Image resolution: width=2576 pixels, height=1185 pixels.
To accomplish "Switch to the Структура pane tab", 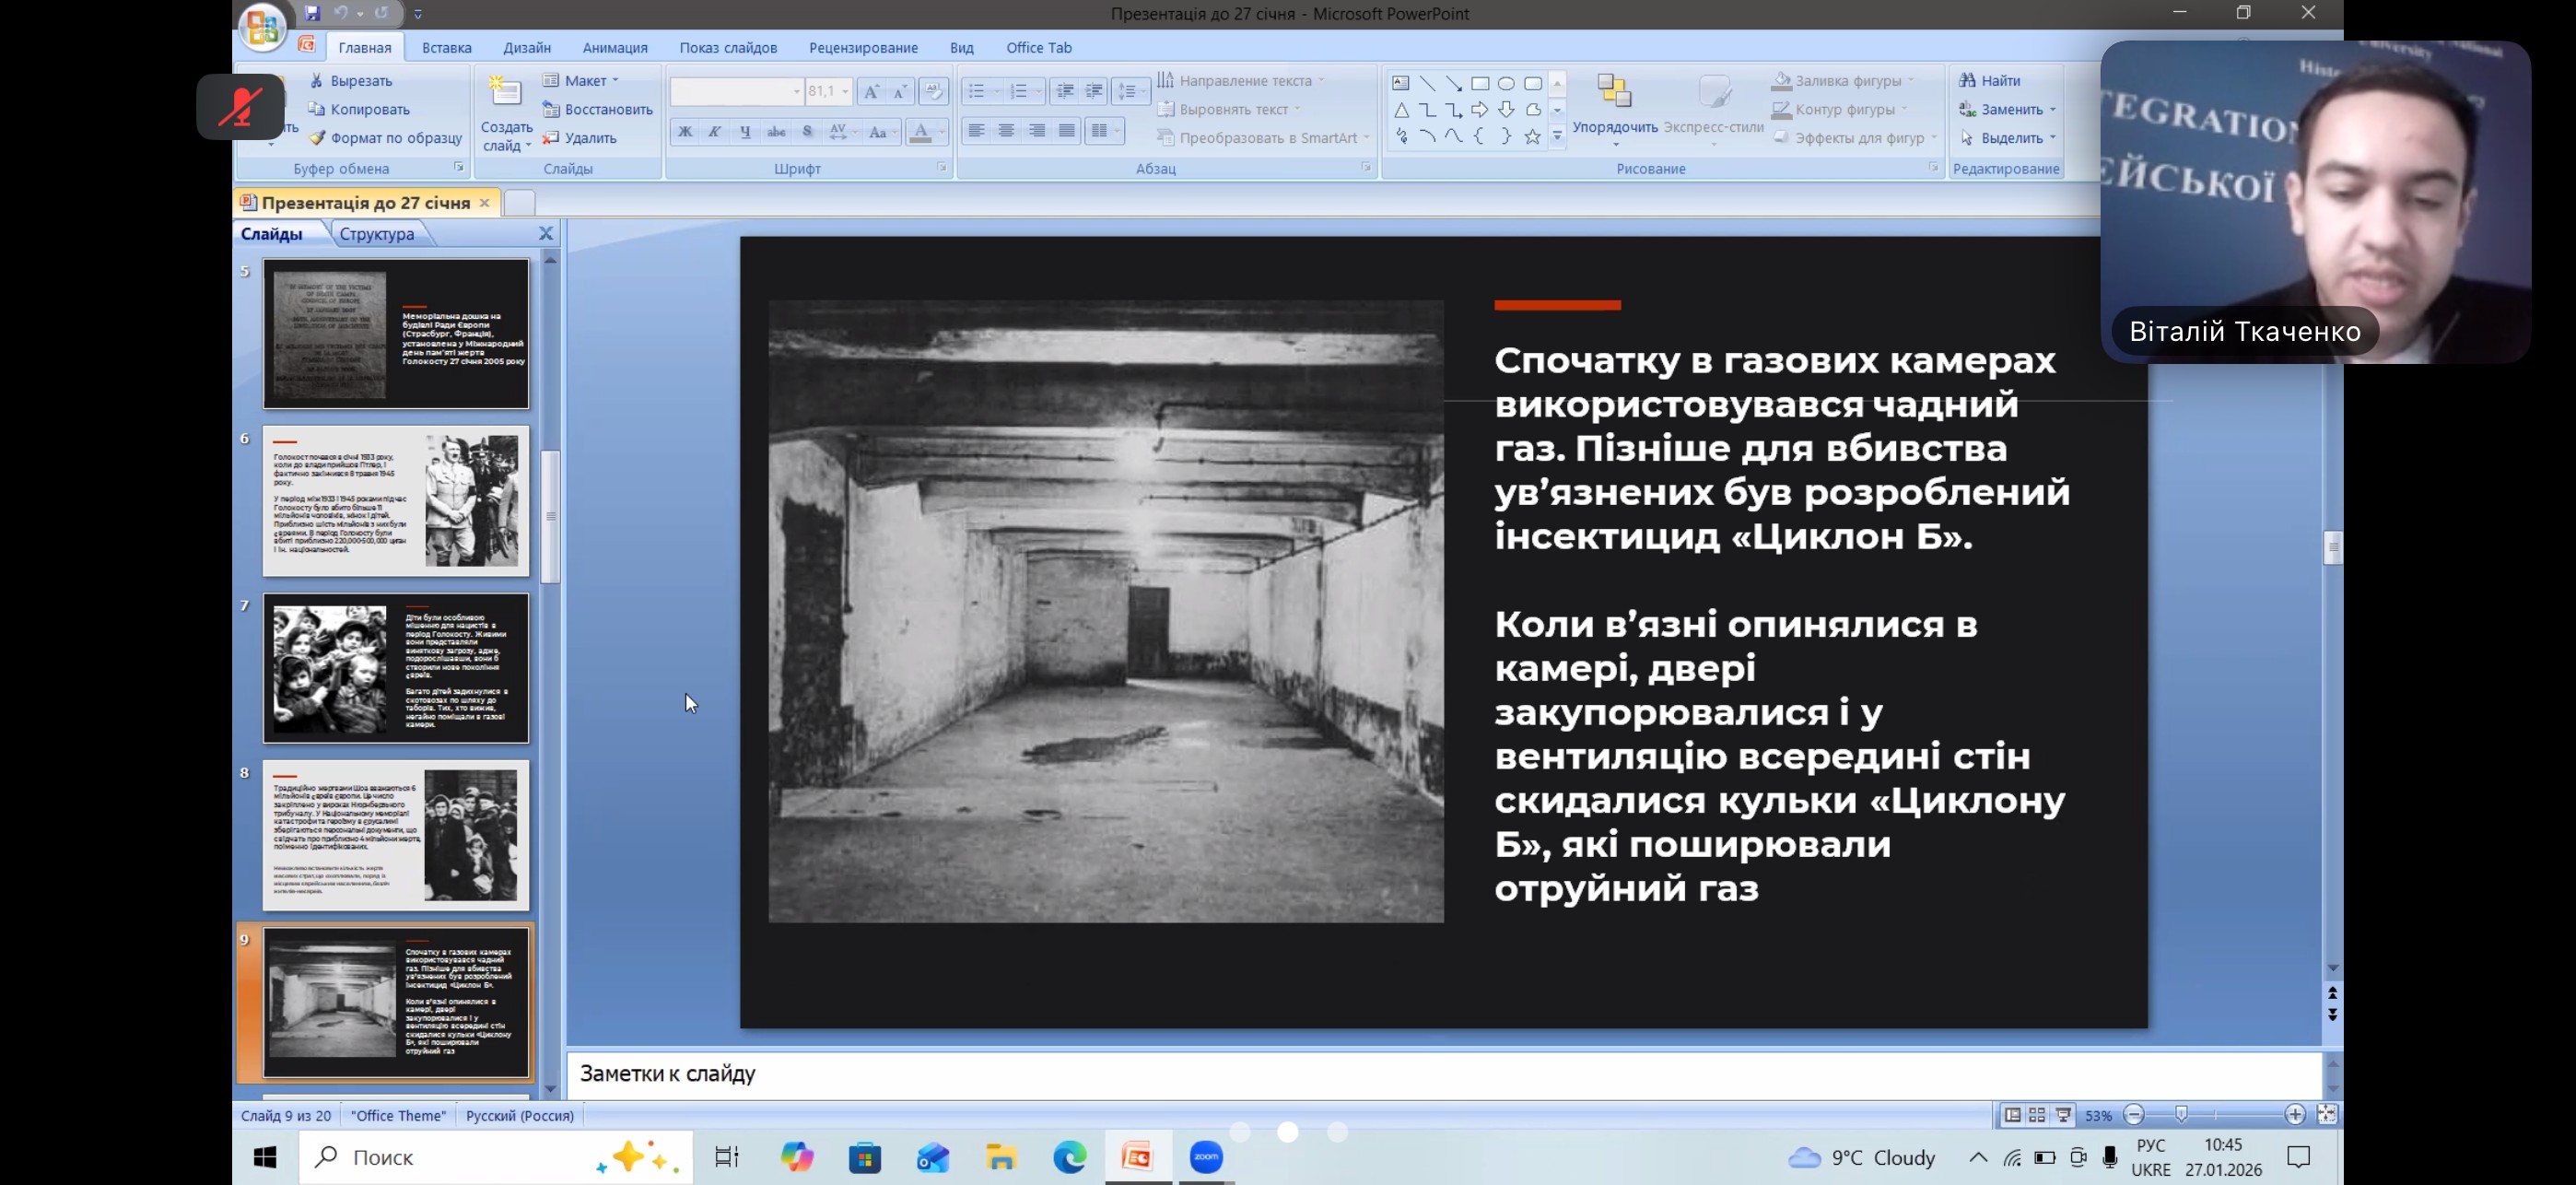I will [376, 234].
